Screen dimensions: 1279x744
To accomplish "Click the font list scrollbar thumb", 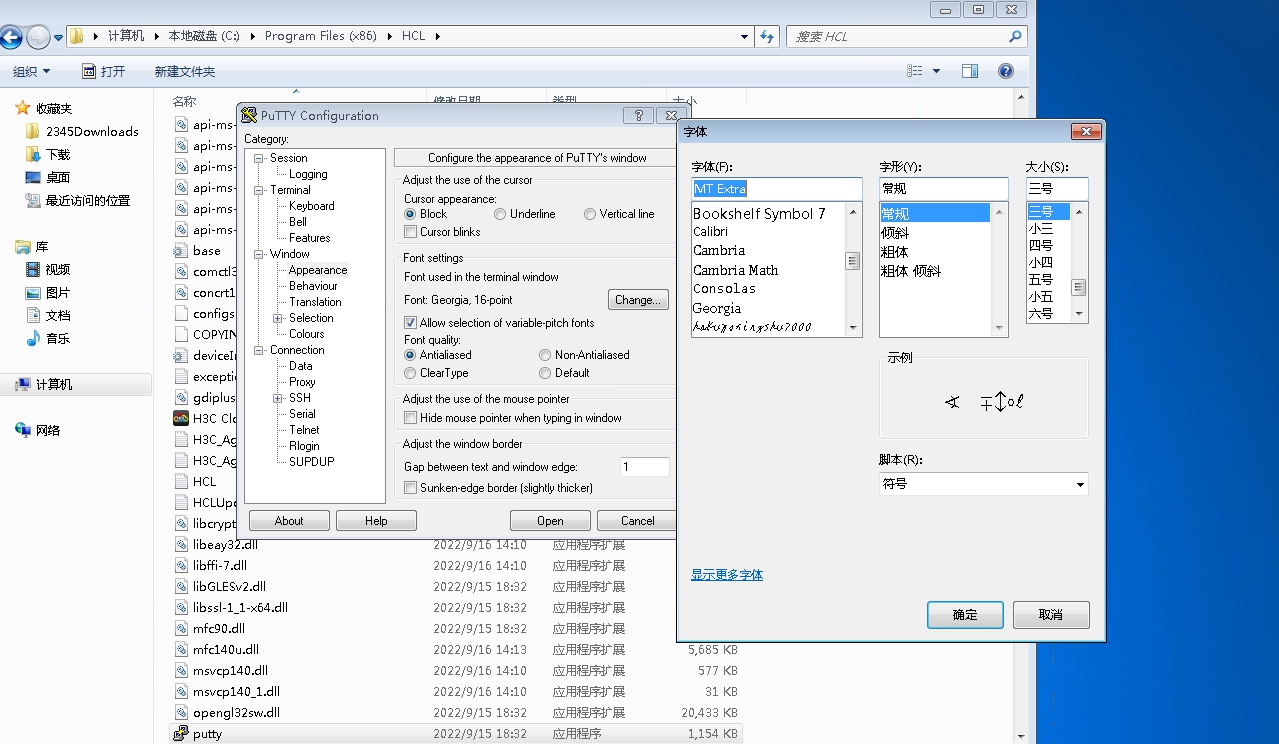I will coord(853,261).
